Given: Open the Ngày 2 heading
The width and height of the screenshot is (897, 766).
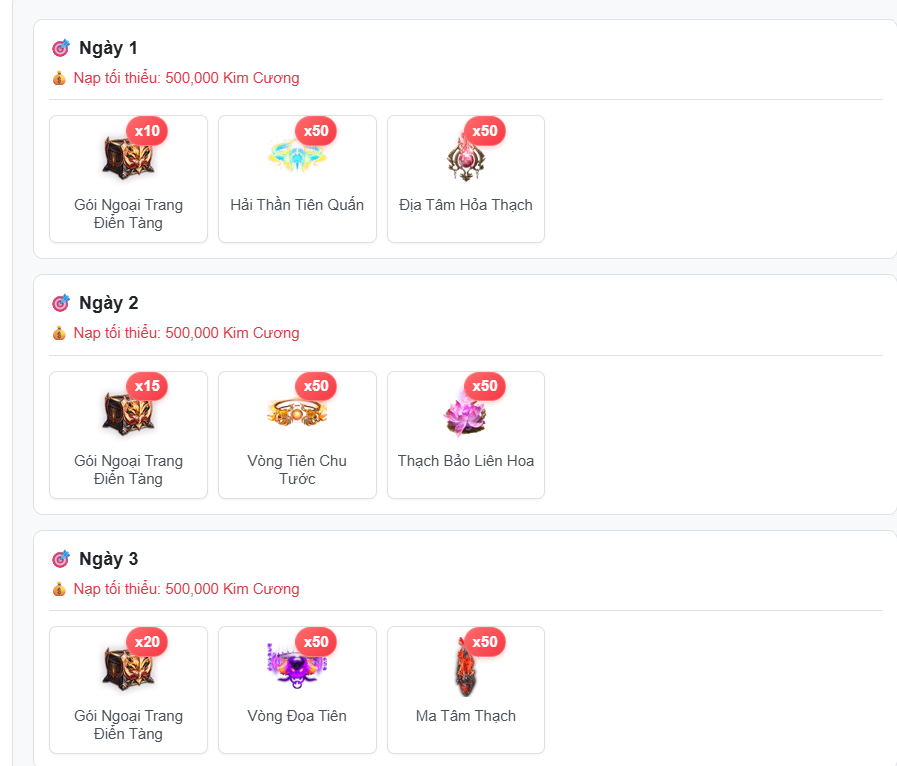Looking at the screenshot, I should (x=109, y=303).
